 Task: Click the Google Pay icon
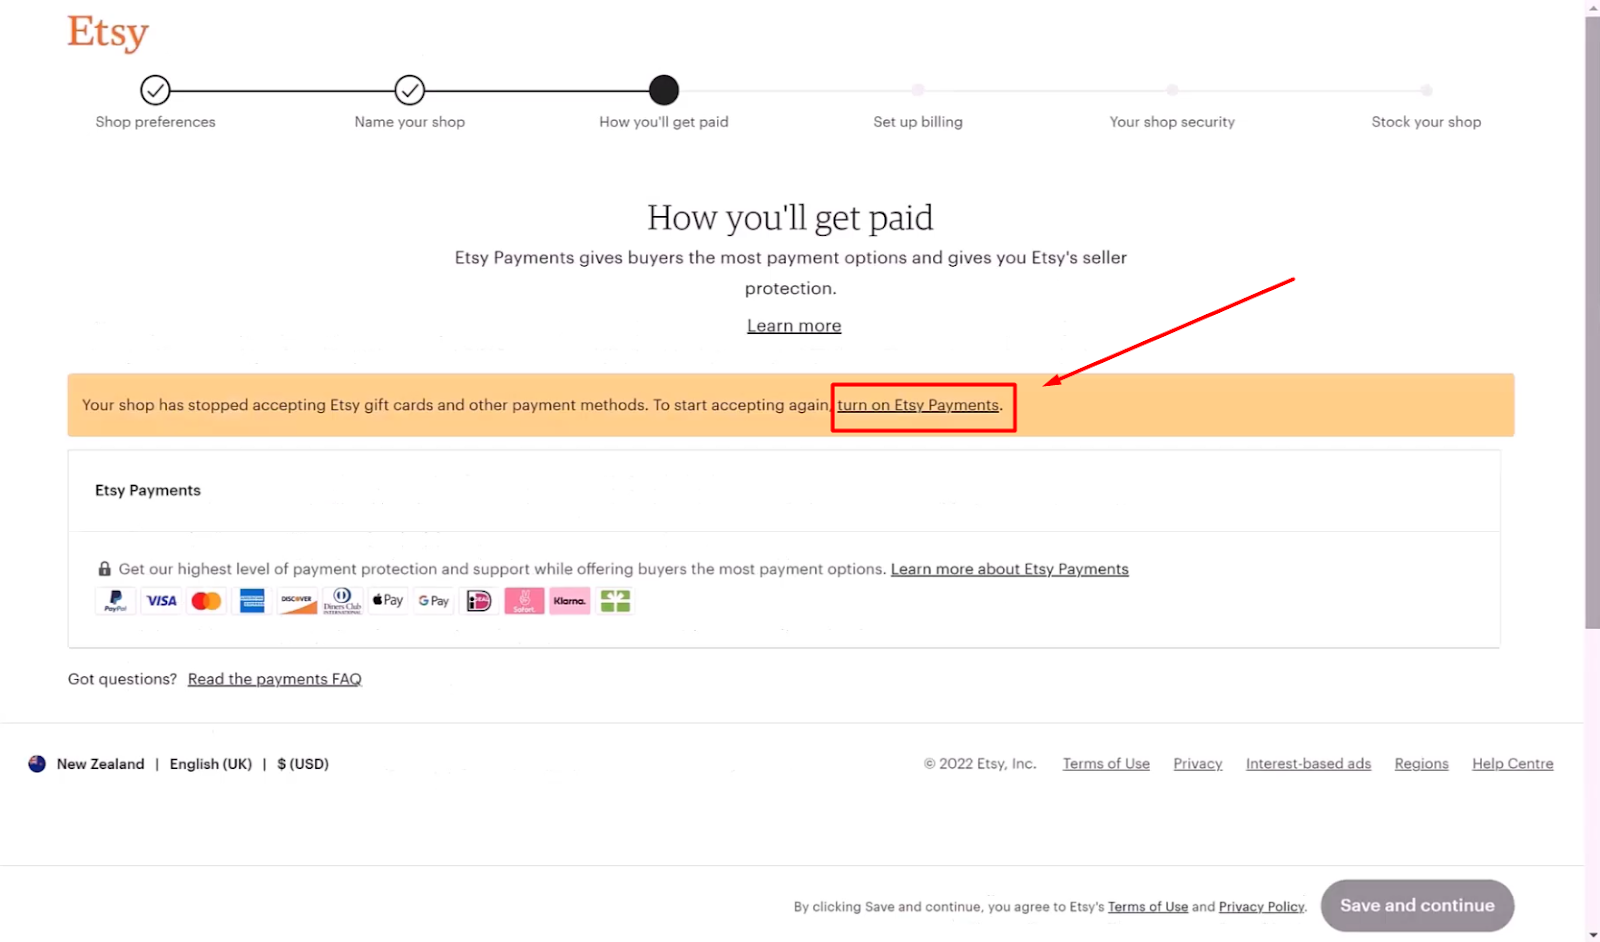point(433,601)
